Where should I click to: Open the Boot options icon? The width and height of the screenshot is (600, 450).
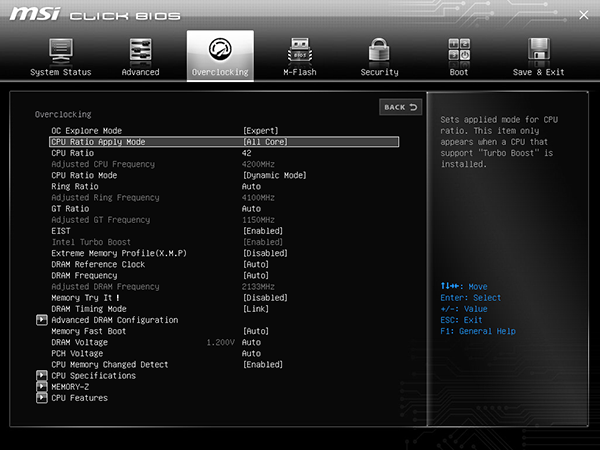(x=459, y=50)
